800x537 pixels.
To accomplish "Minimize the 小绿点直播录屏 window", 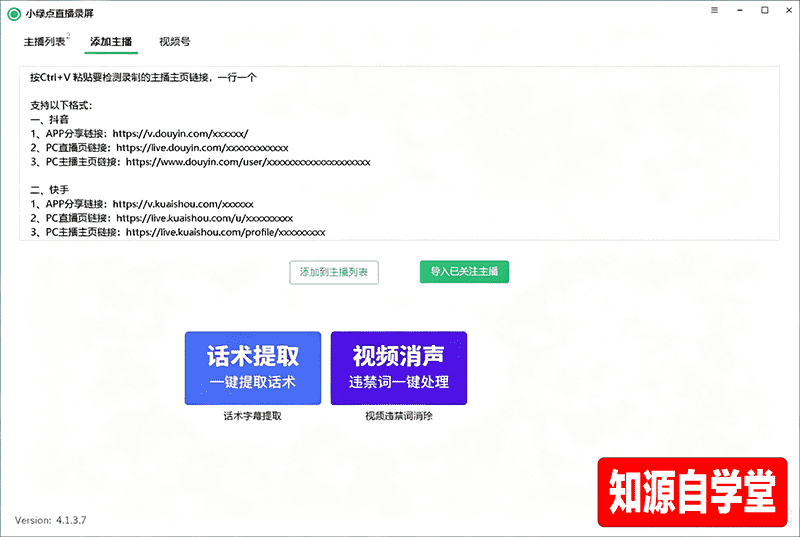I will [x=740, y=10].
